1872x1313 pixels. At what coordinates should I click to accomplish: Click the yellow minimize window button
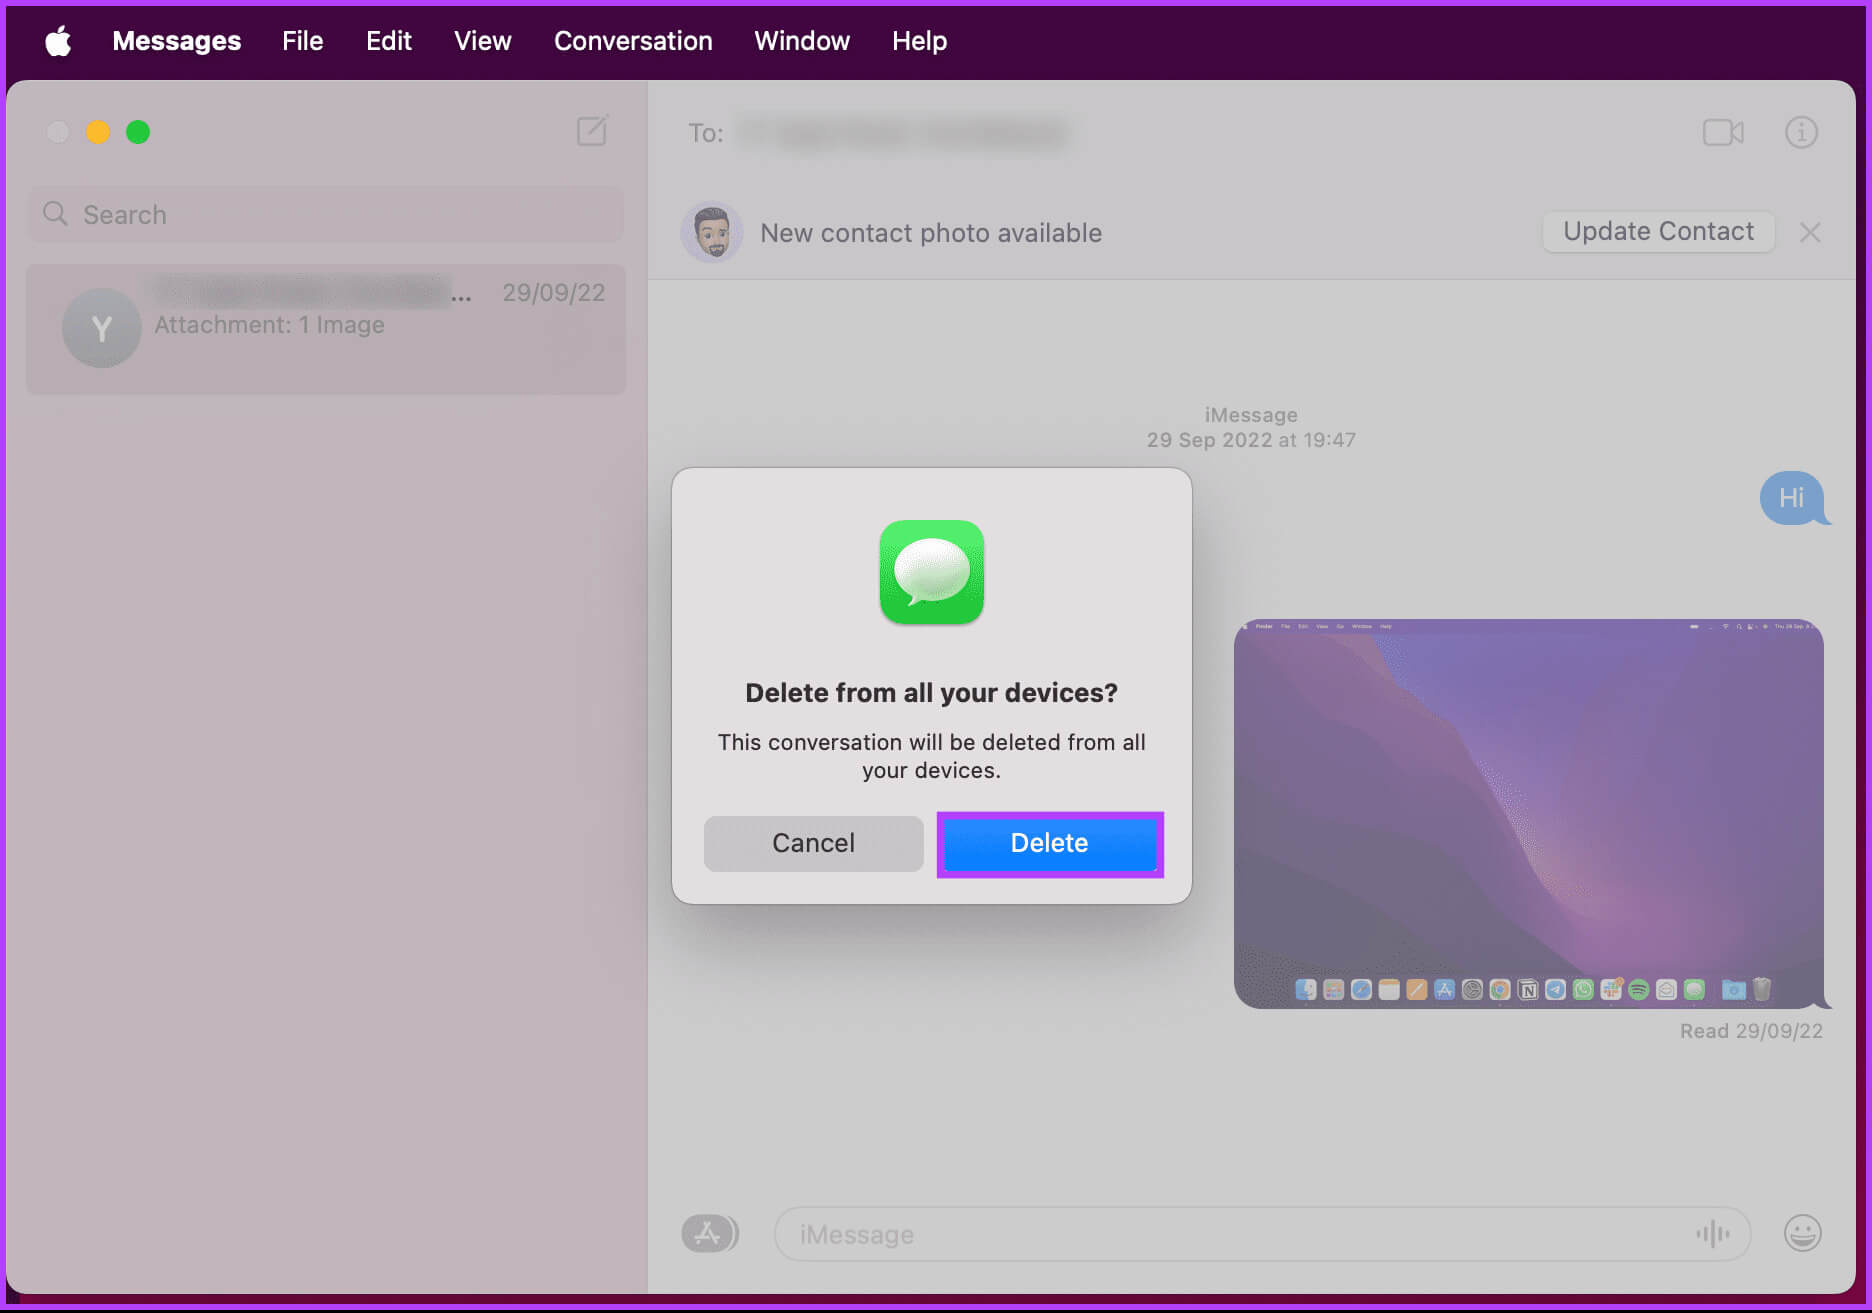coord(98,132)
